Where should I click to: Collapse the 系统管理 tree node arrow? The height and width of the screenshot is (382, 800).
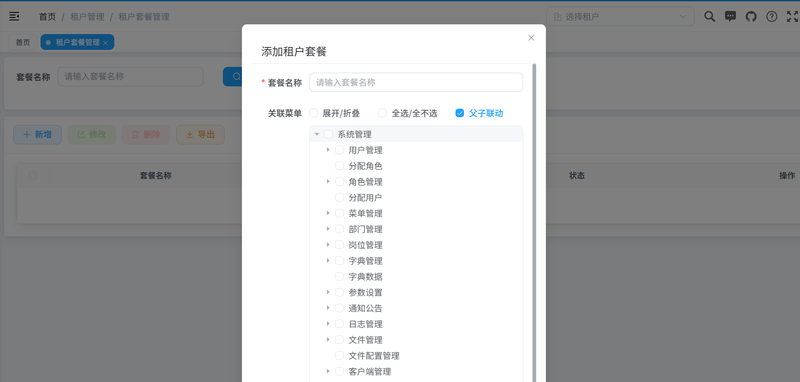coord(317,134)
